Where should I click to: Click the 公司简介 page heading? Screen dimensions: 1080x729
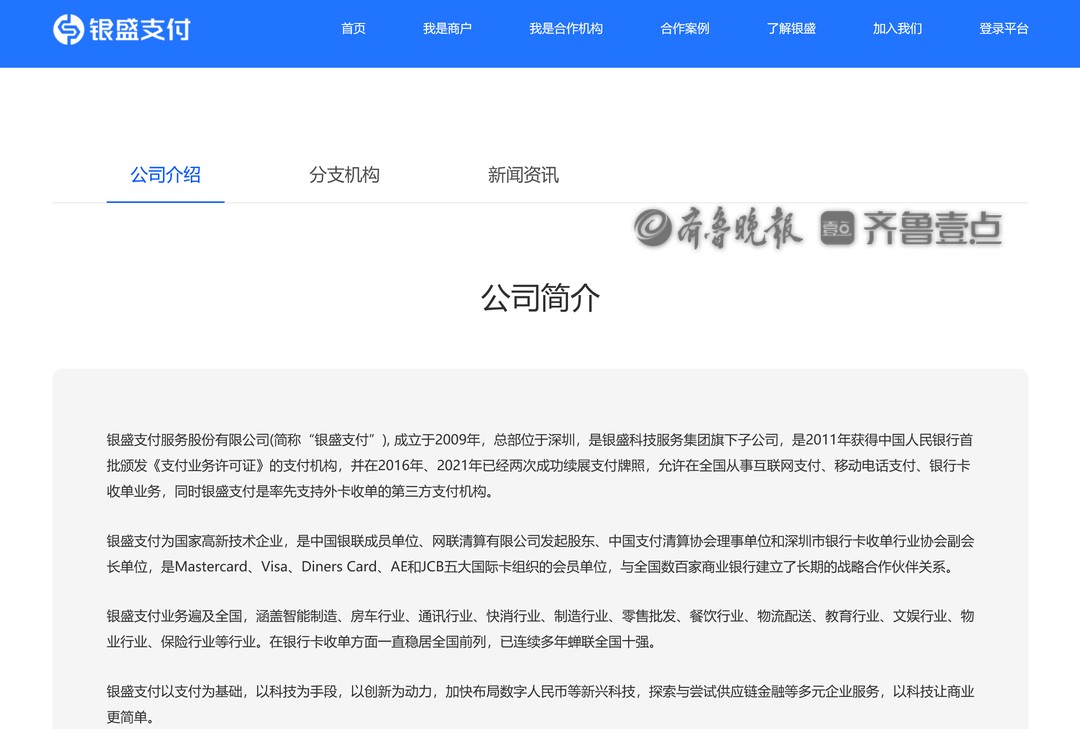pos(540,298)
